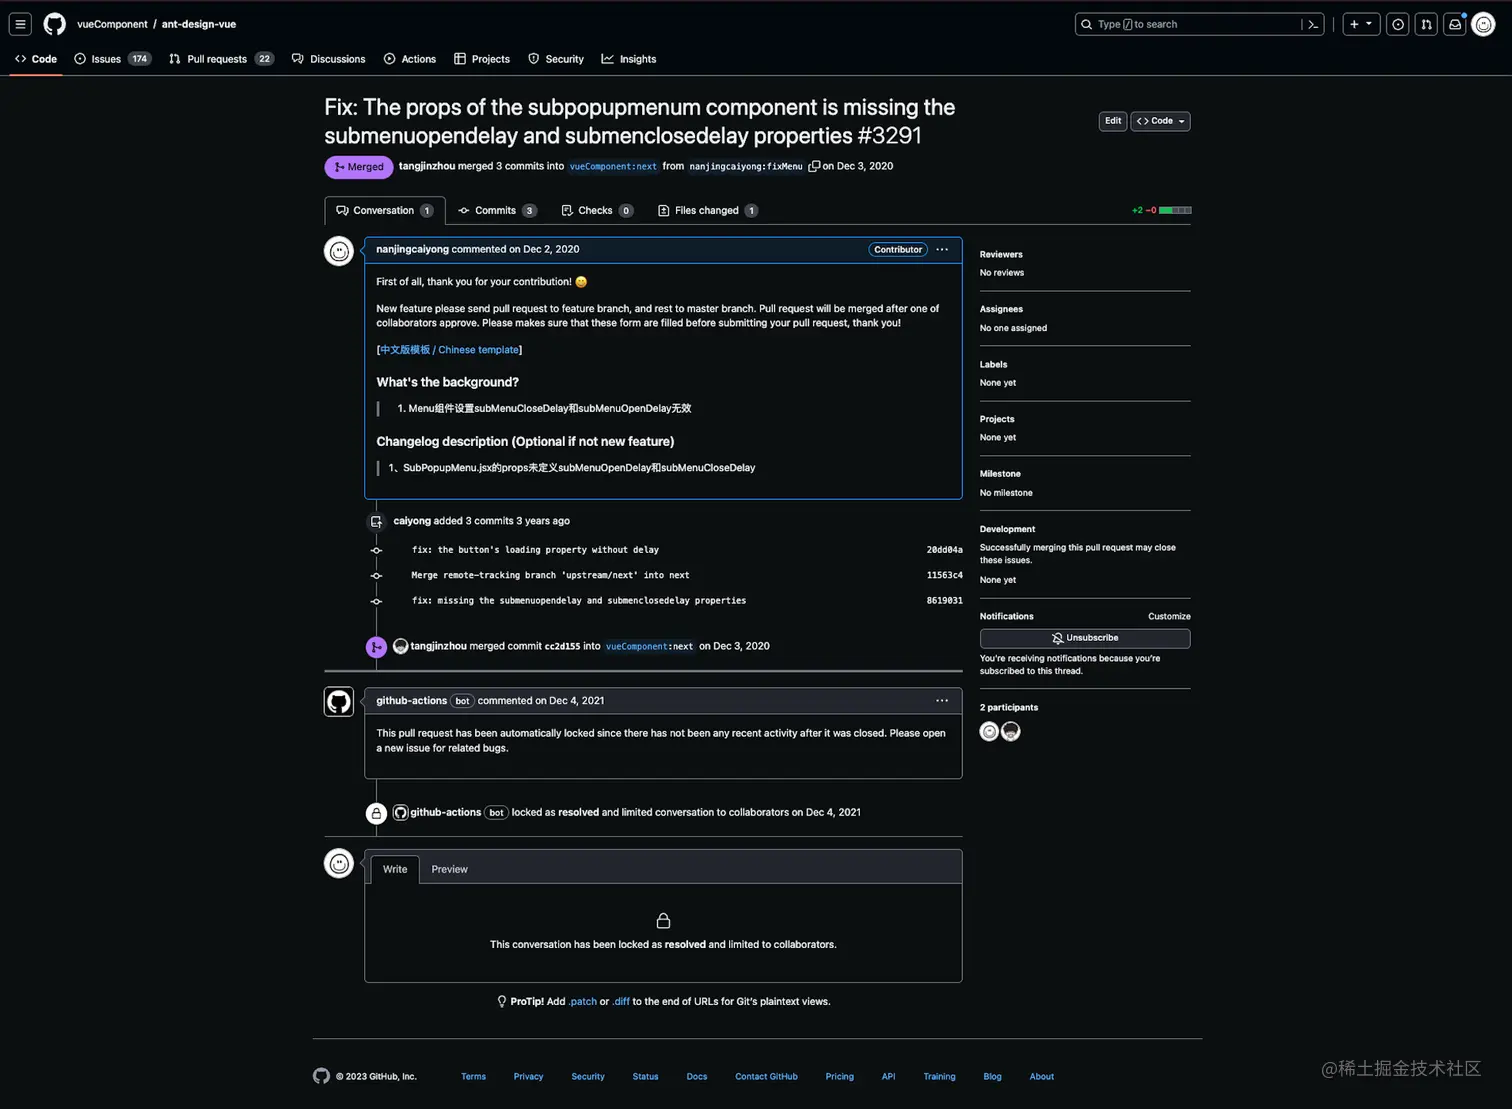
Task: Open the ant-design-vue repository link
Action: point(199,24)
